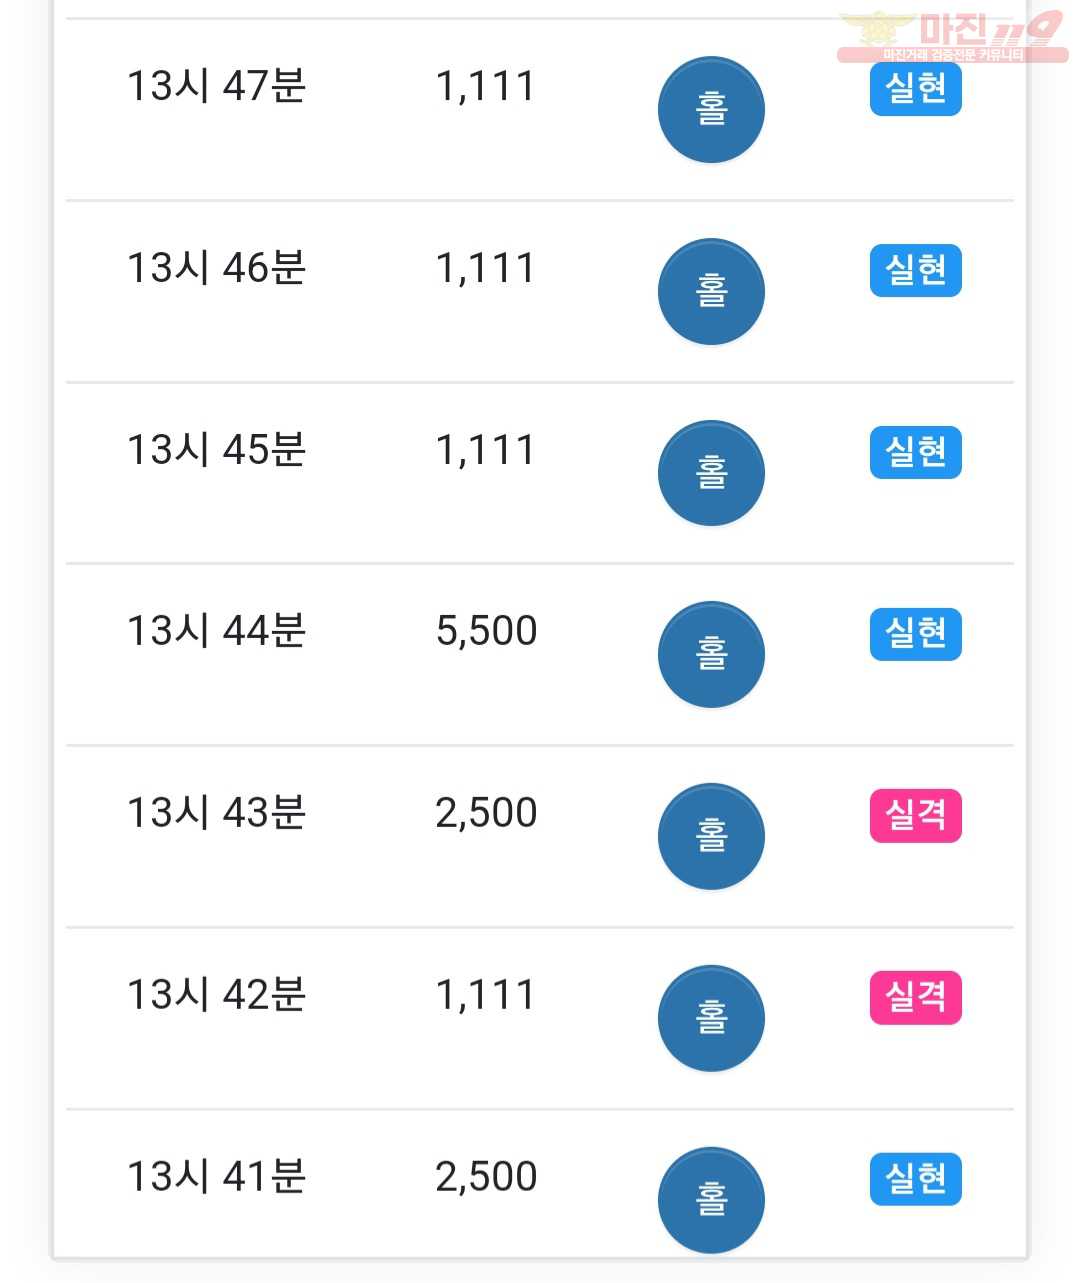Click the 홀 circle in 13시 47분 row

(711, 110)
